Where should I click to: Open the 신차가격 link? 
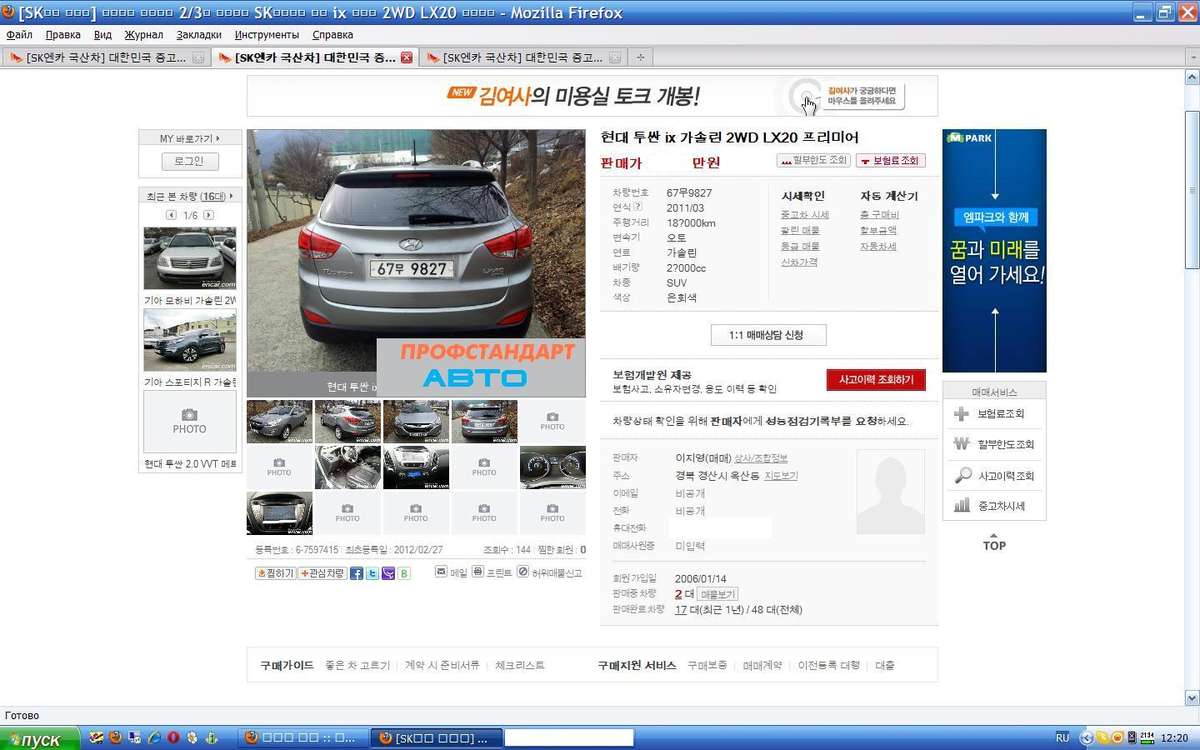799,262
